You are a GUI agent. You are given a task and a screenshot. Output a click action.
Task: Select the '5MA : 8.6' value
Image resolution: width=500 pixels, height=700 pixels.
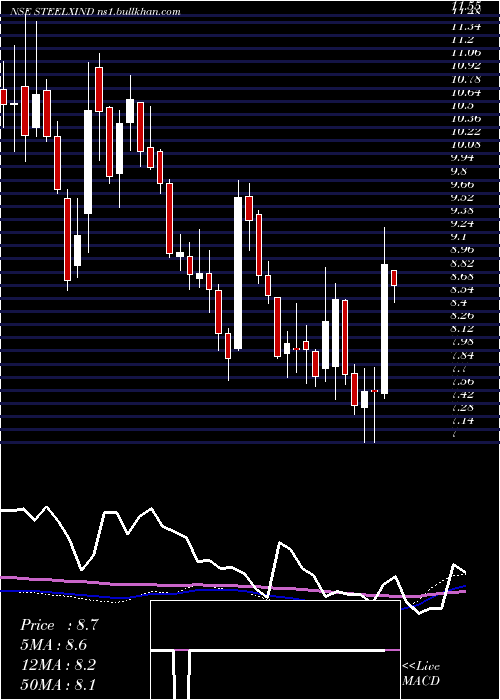tap(53, 645)
